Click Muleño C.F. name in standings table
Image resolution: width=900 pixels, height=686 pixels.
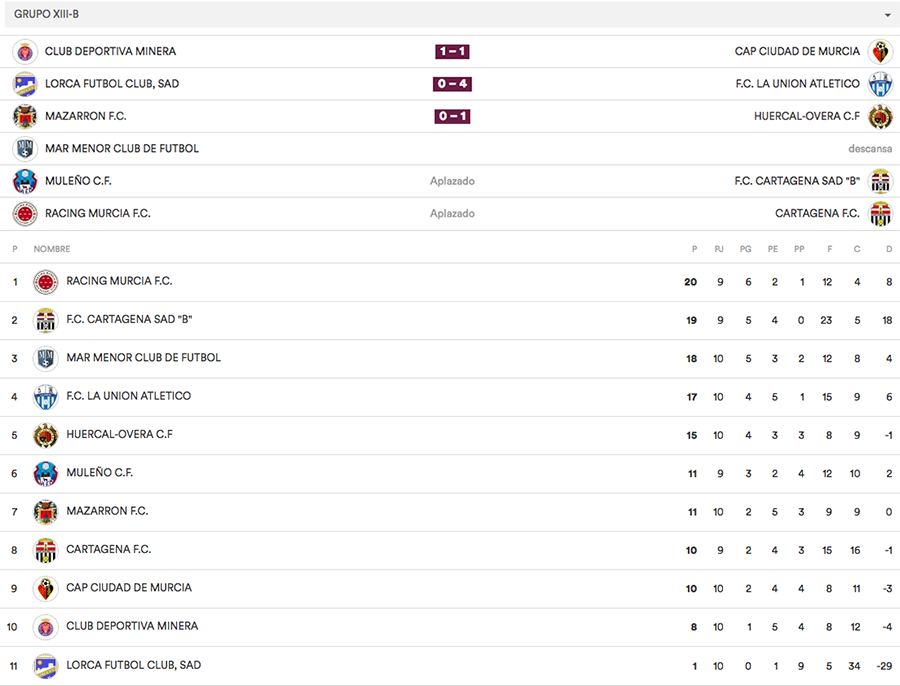[99, 473]
